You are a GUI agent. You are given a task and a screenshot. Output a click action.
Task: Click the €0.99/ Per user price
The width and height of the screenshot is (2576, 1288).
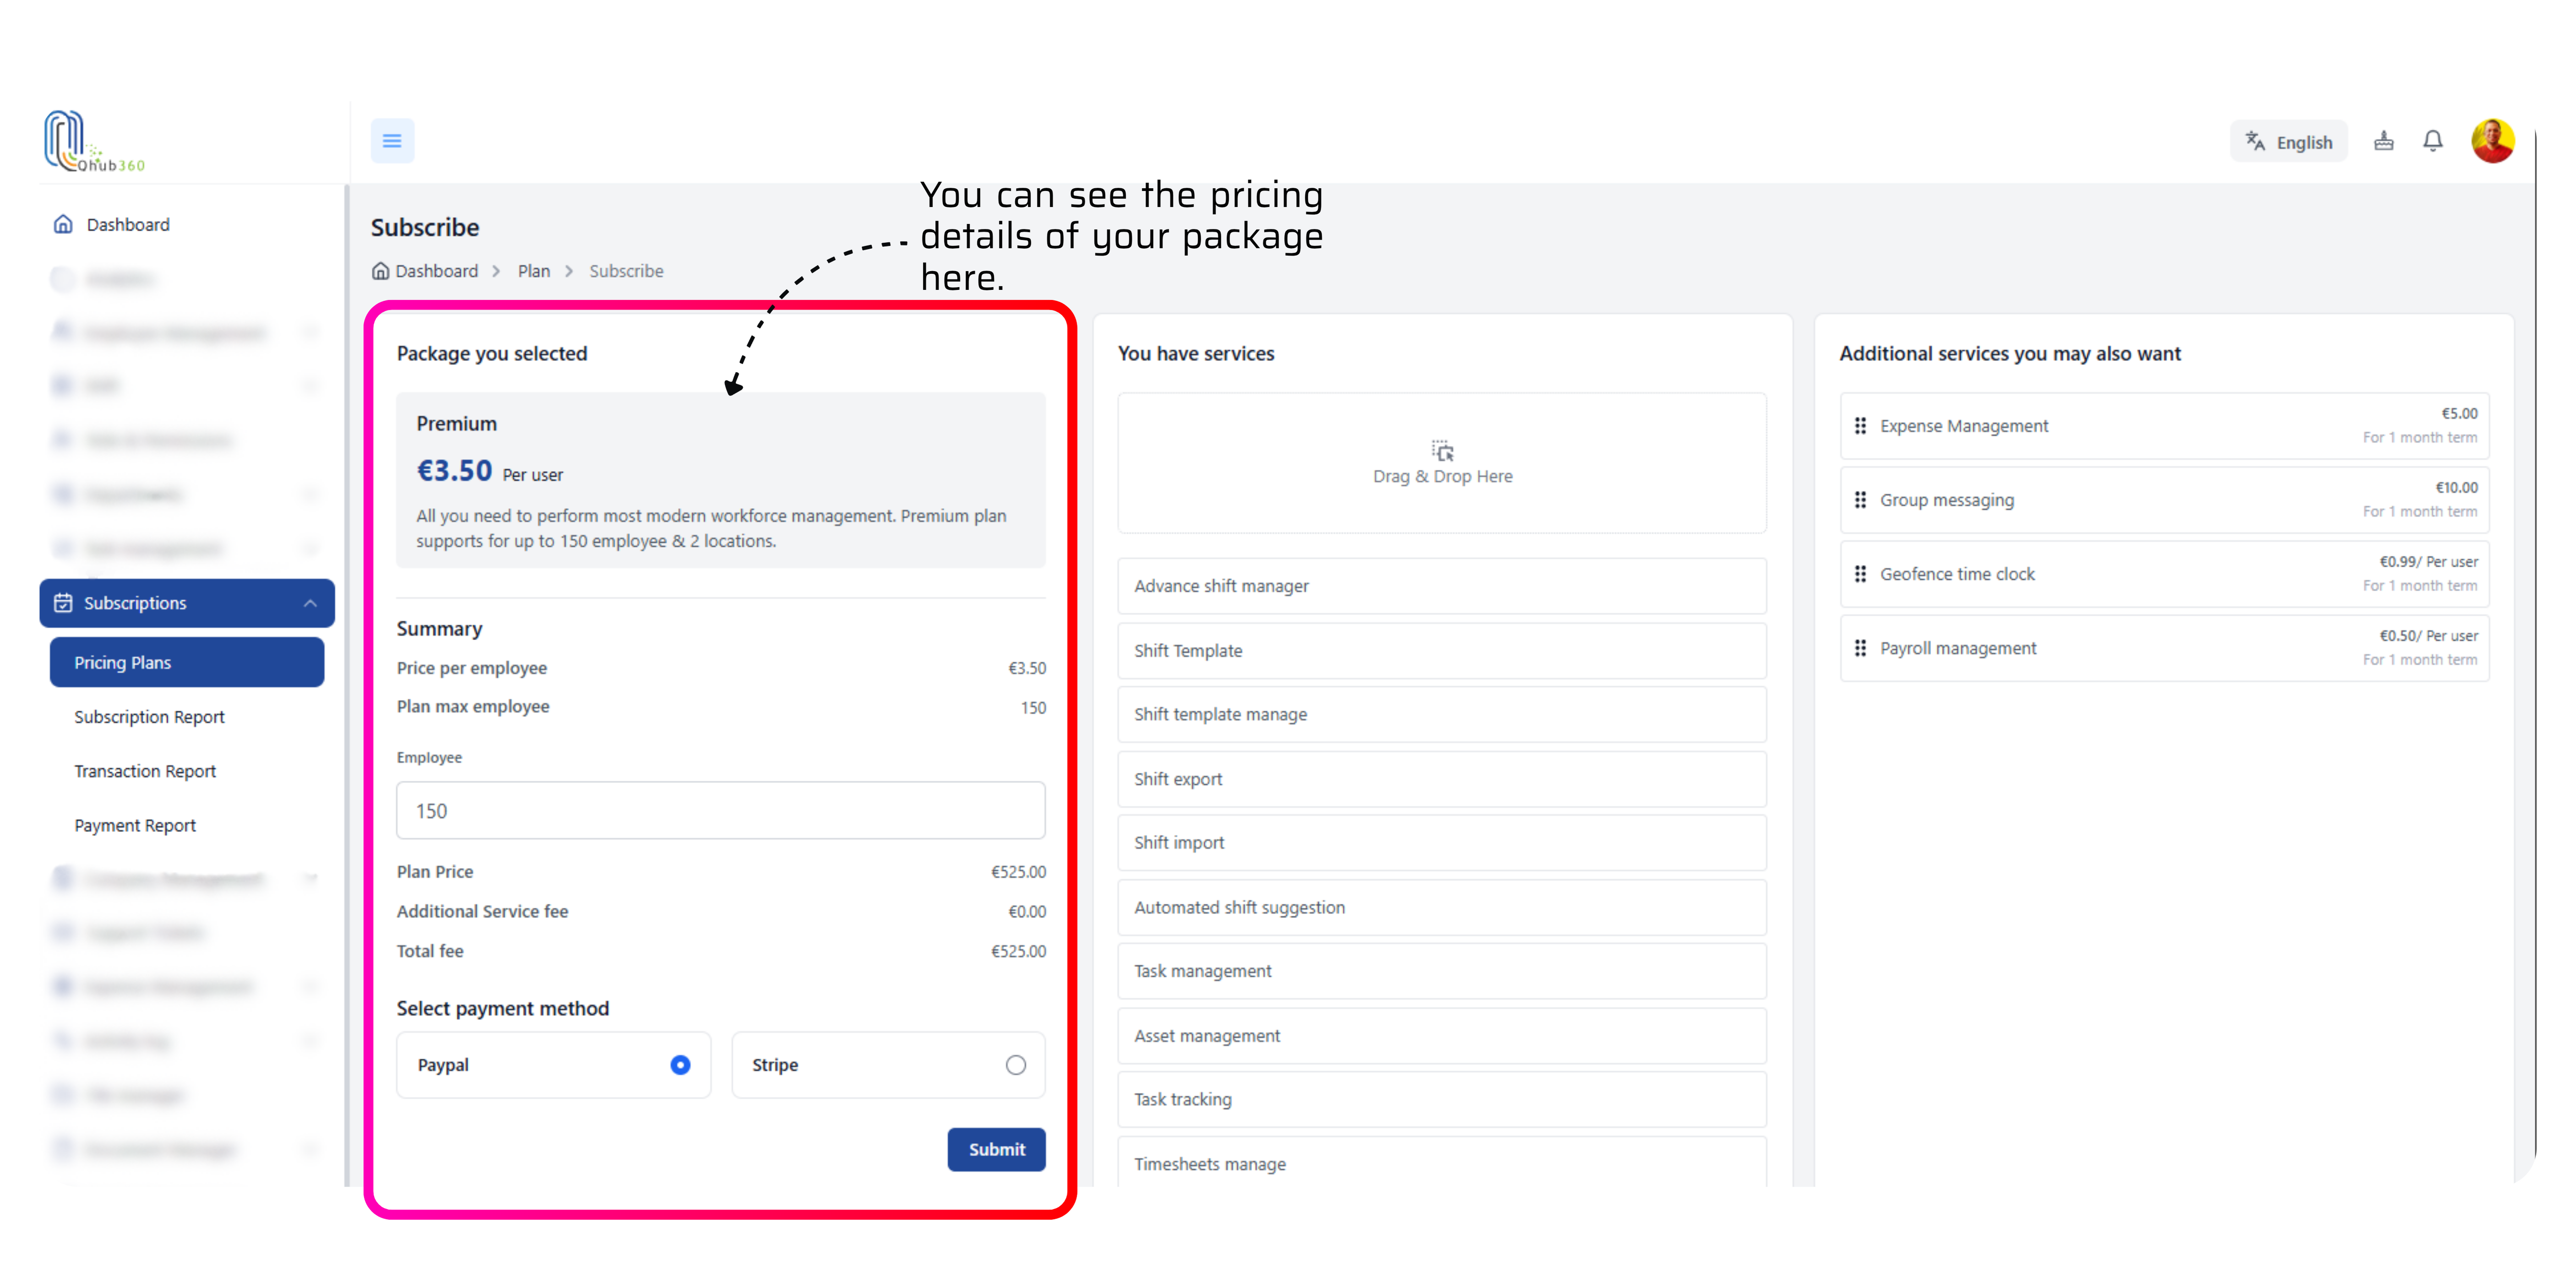[2428, 562]
